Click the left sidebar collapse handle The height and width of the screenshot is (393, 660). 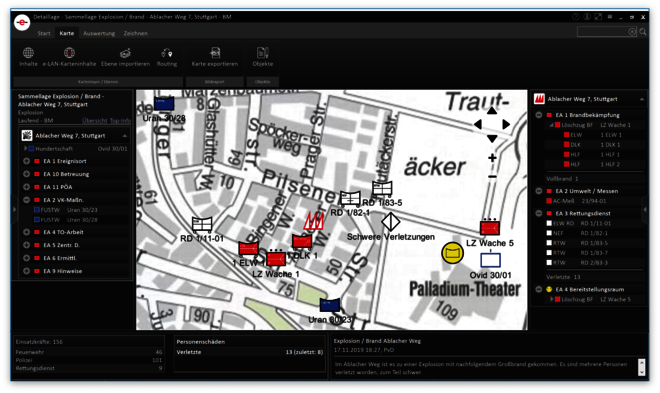(15, 209)
